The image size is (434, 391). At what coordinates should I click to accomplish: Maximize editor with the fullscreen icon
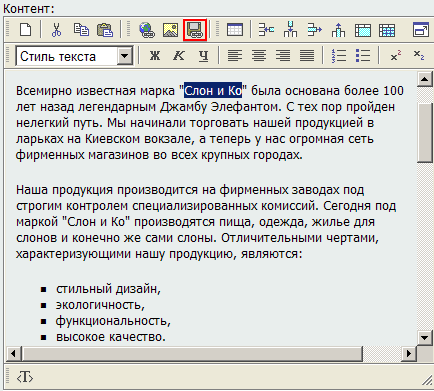[421, 29]
